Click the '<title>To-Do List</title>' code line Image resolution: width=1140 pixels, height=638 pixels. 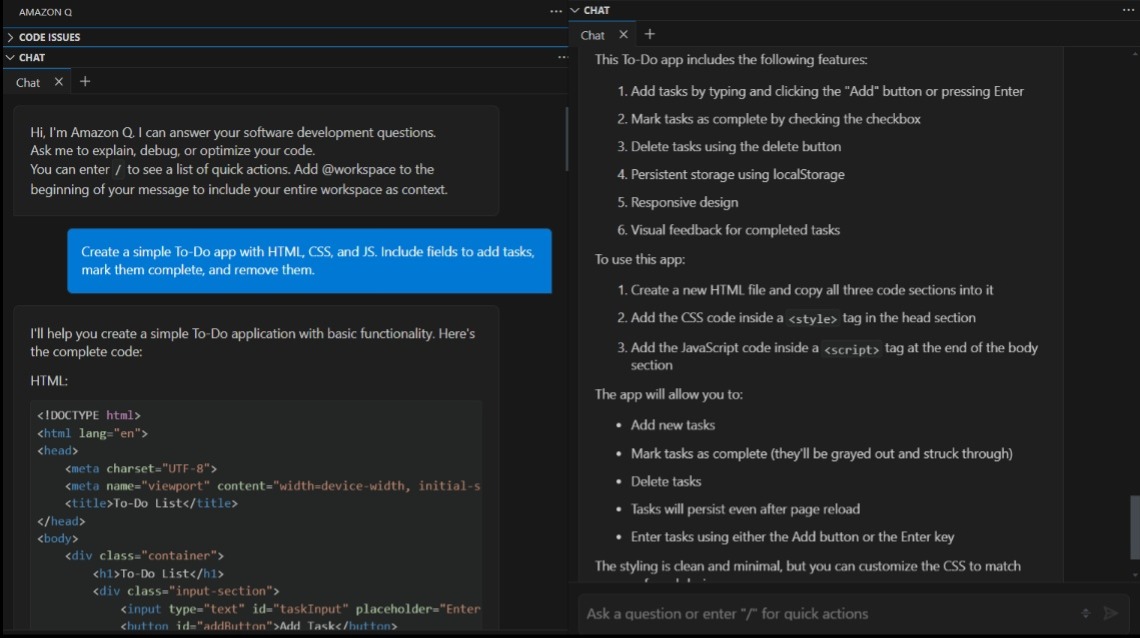tap(151, 504)
